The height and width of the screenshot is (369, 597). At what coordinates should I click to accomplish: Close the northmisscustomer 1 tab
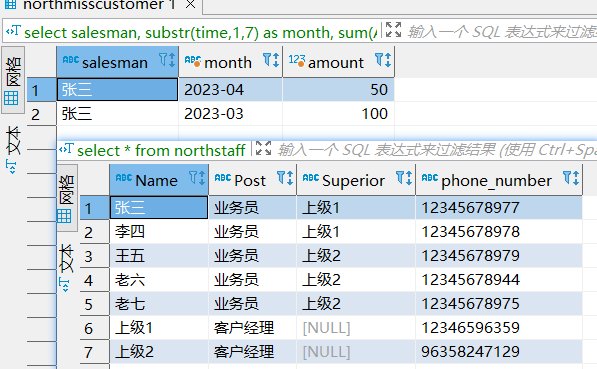190,5
